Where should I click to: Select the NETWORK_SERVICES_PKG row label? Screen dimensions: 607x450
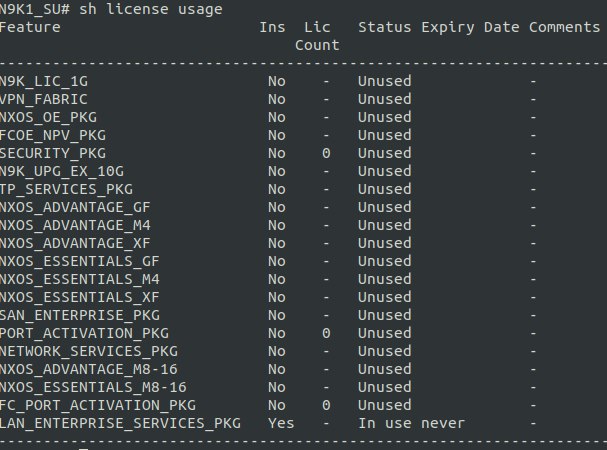click(89, 352)
